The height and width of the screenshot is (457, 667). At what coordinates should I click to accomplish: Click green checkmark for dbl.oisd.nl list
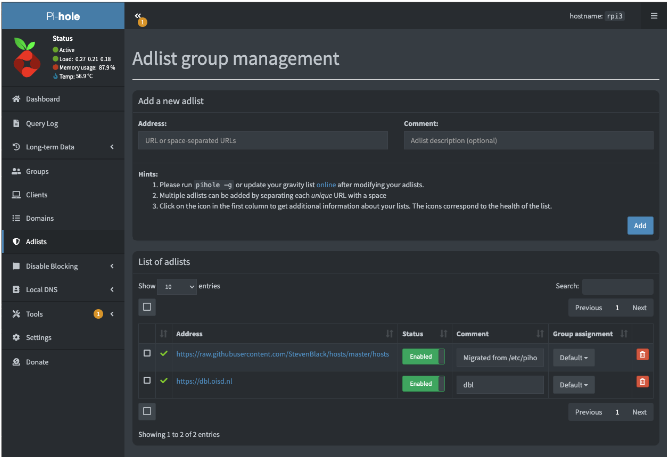tap(164, 381)
